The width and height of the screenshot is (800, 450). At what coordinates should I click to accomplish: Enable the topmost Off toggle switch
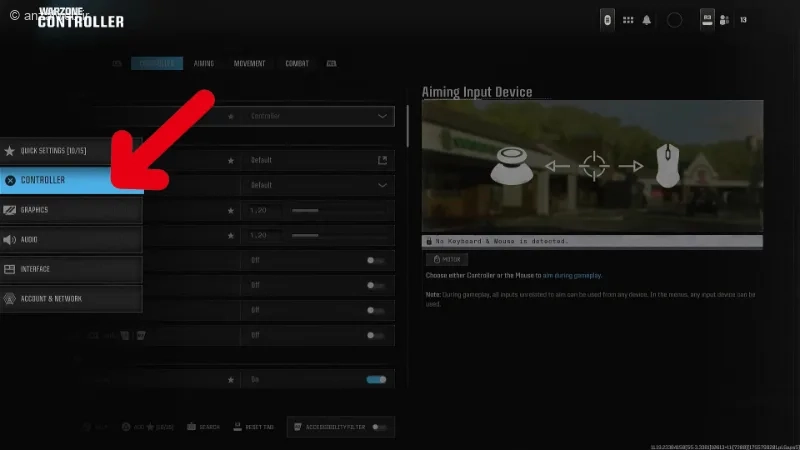pyautogui.click(x=376, y=260)
